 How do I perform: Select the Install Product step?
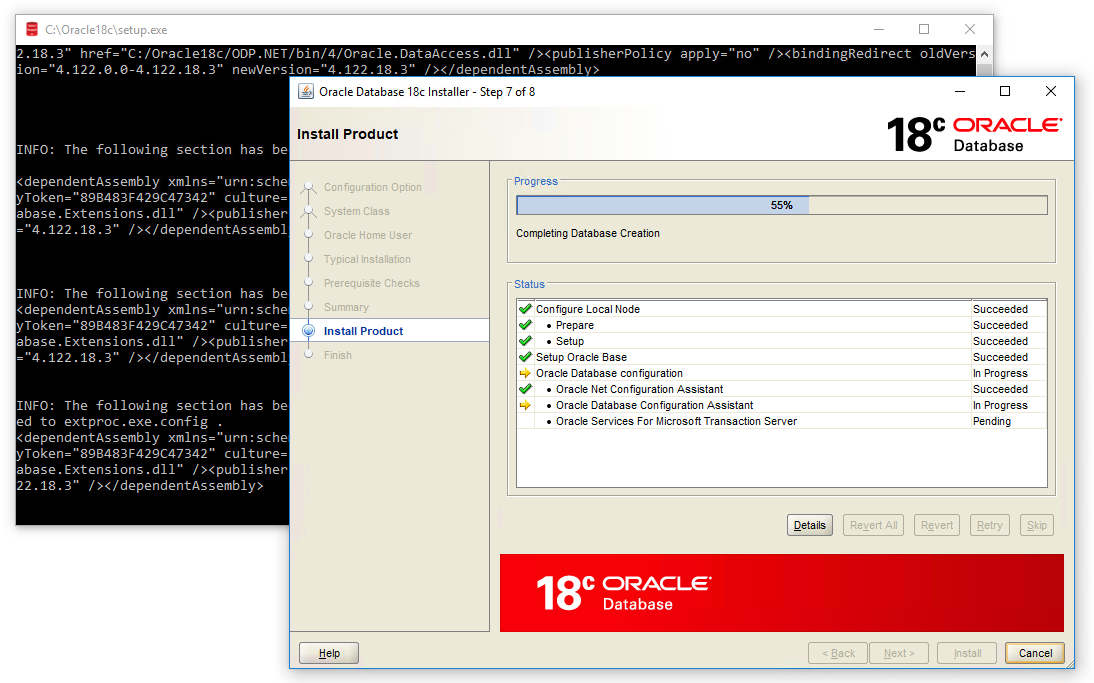pyautogui.click(x=364, y=331)
